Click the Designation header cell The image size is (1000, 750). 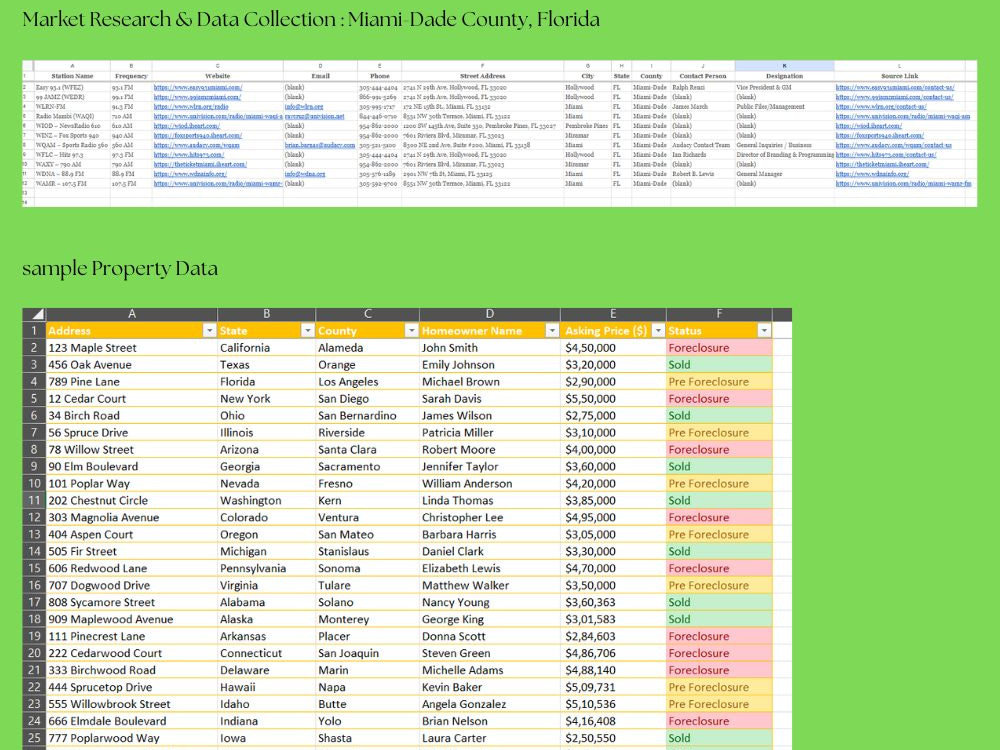point(784,75)
